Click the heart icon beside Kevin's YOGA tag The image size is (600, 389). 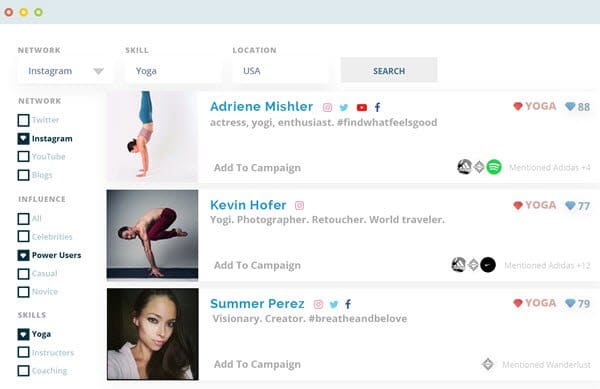tap(518, 205)
